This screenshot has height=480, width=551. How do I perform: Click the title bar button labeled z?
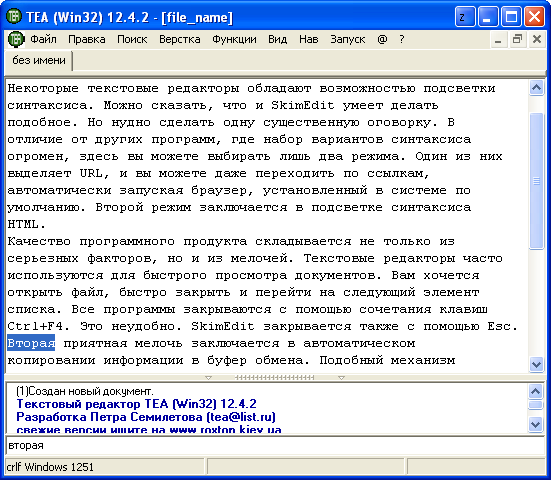click(465, 17)
